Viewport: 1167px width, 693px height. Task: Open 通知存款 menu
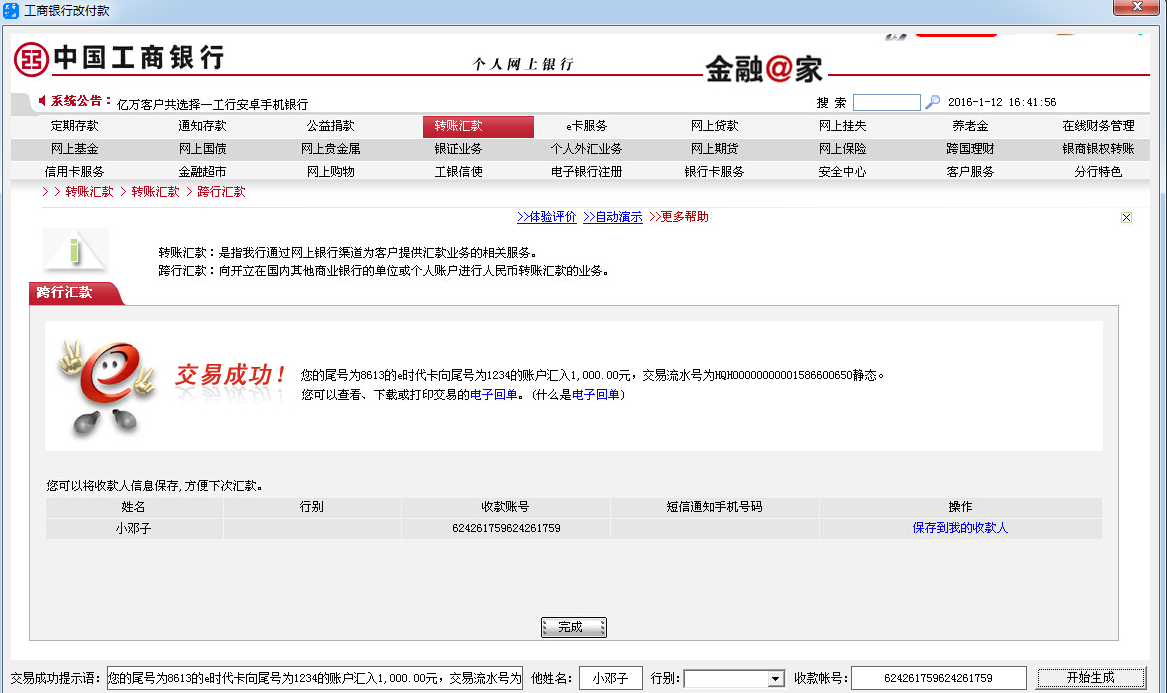click(202, 126)
